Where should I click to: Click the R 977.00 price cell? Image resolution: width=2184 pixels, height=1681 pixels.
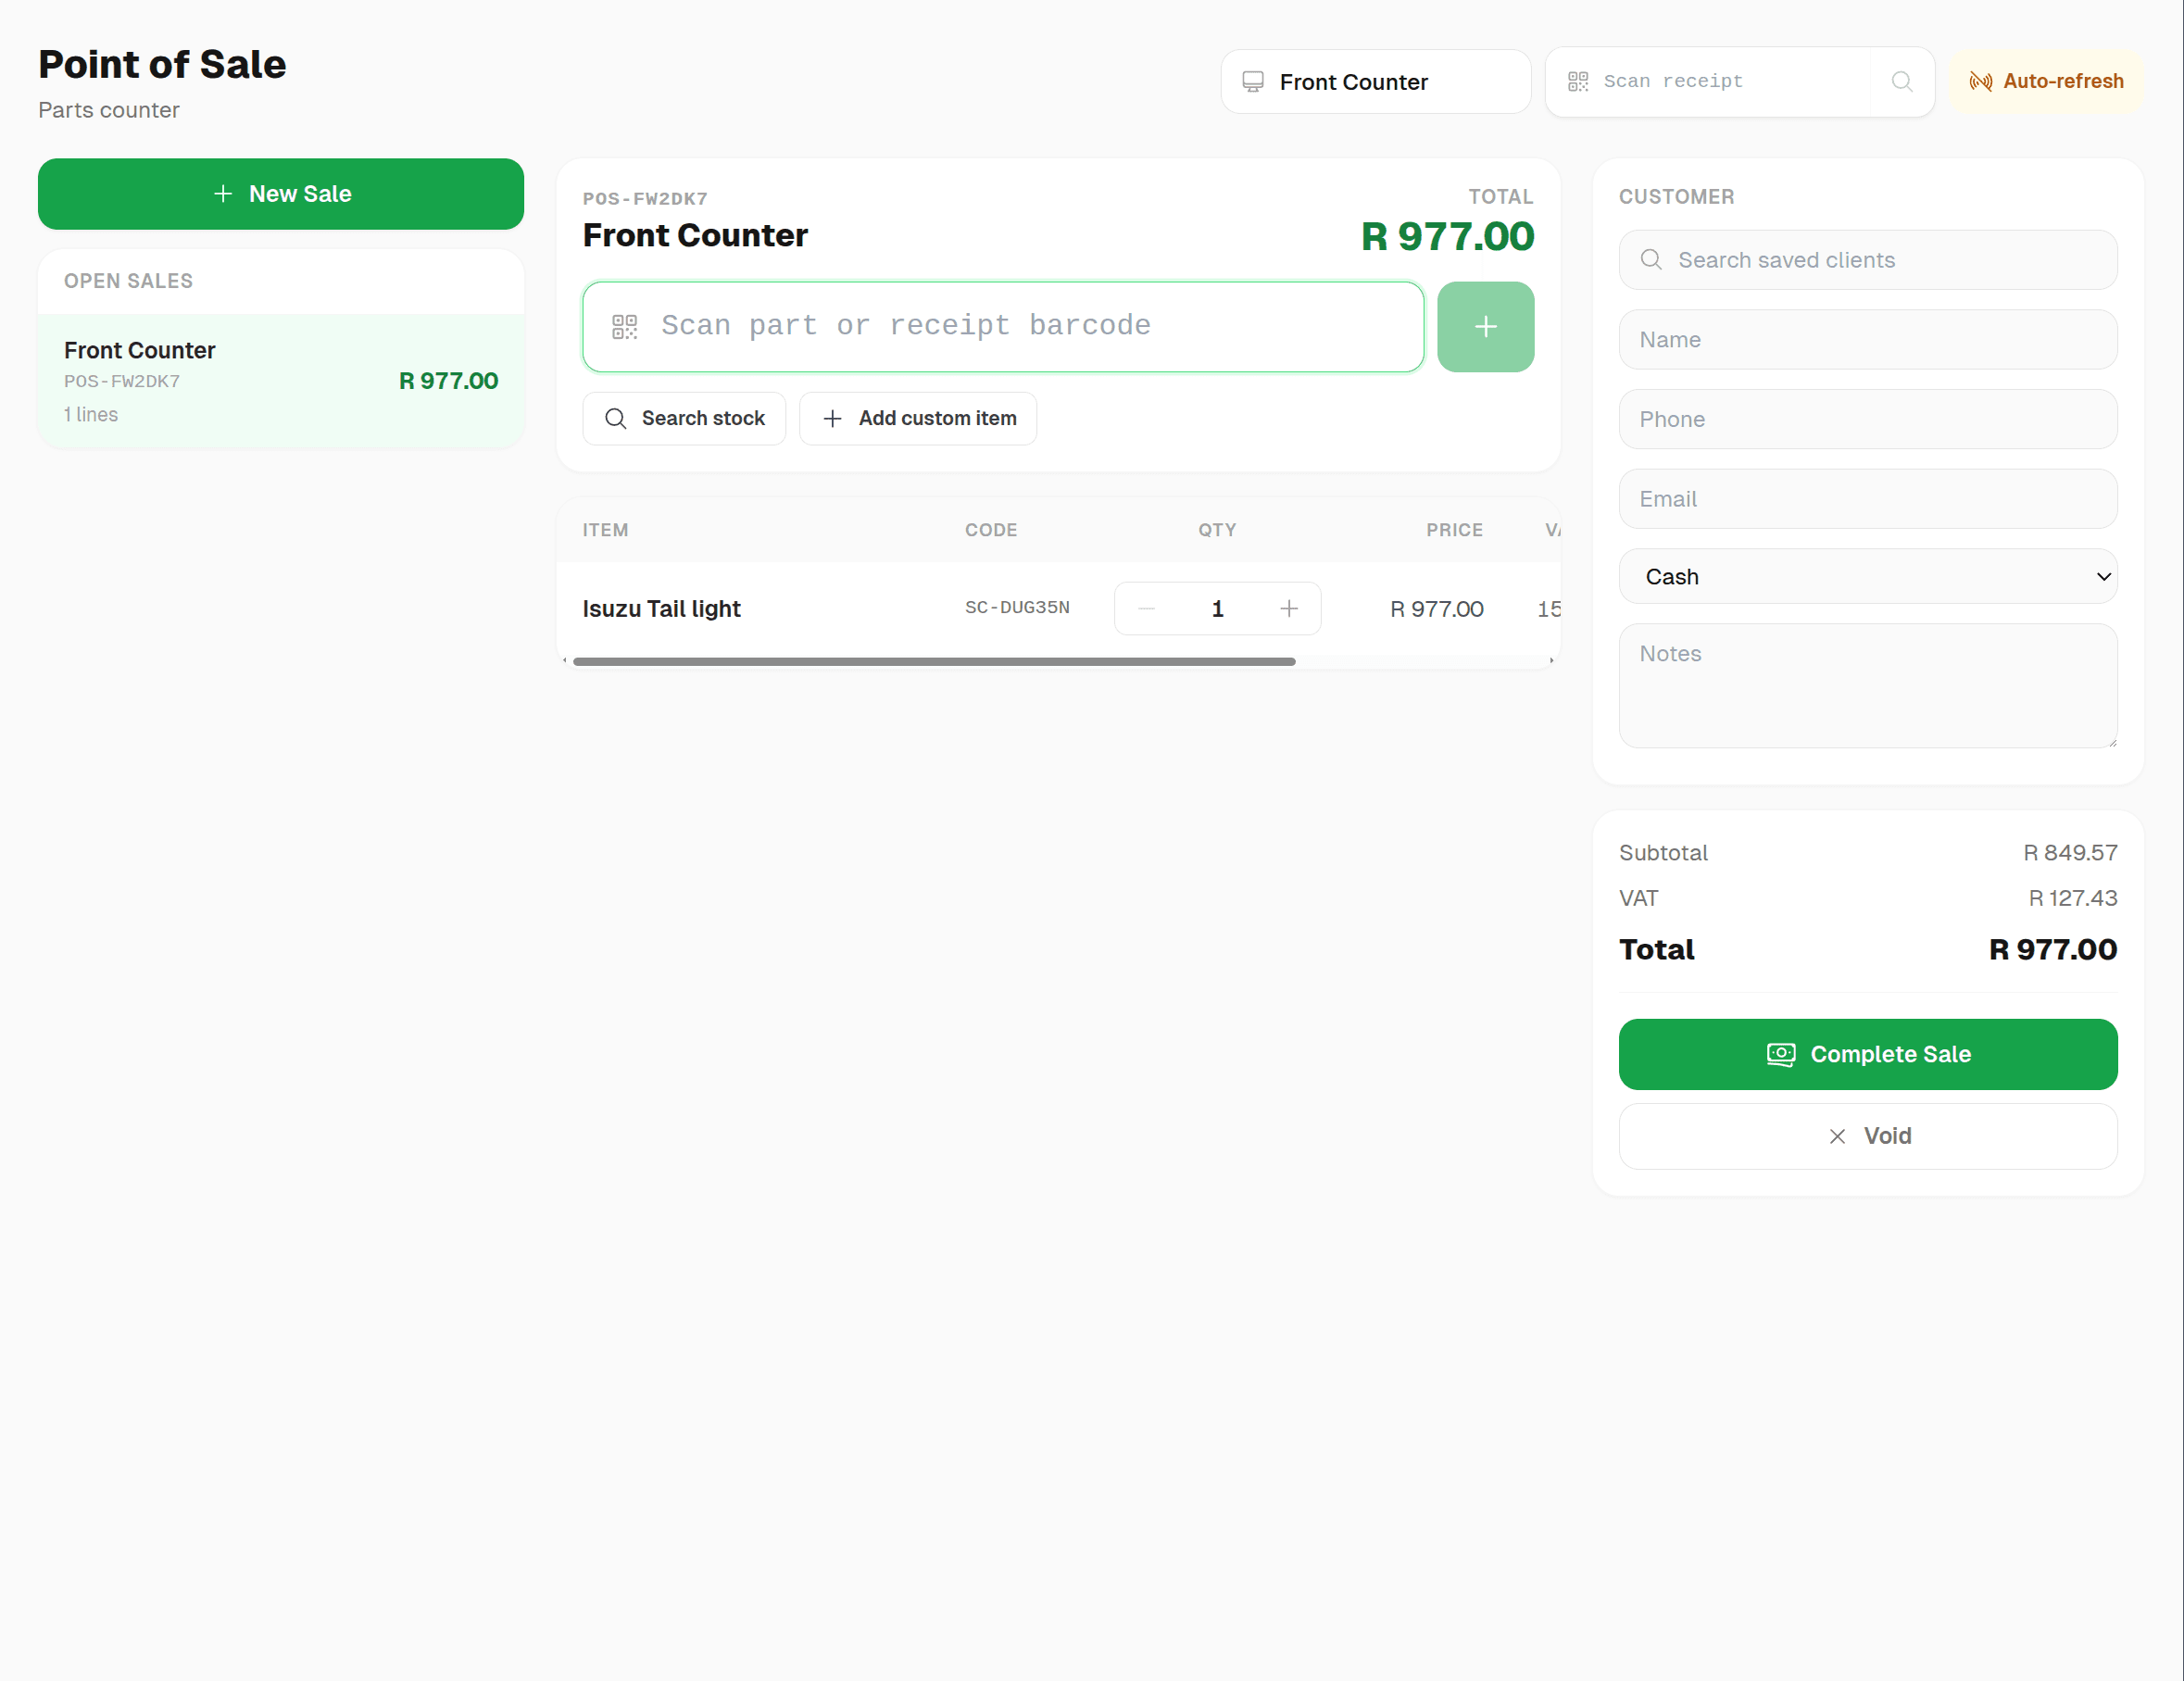tap(1436, 608)
